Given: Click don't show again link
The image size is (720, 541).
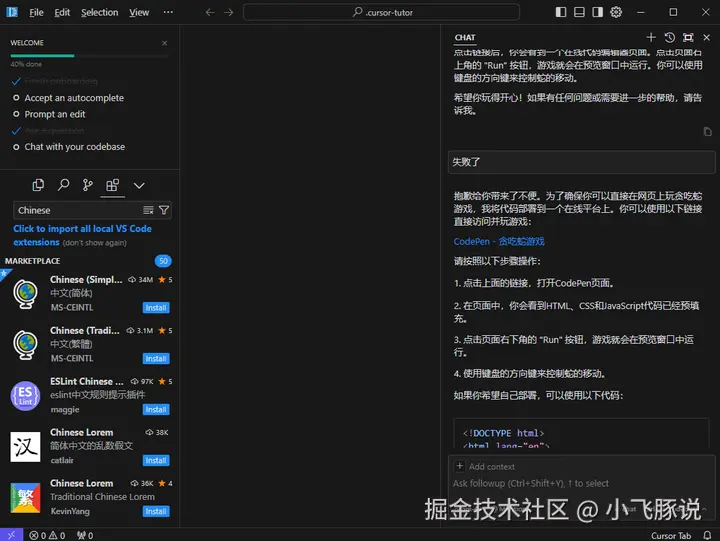Looking at the screenshot, I should click(x=95, y=242).
